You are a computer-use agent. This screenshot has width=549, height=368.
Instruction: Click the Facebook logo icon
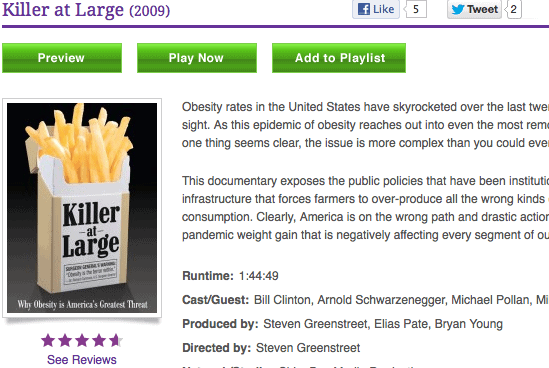click(364, 9)
